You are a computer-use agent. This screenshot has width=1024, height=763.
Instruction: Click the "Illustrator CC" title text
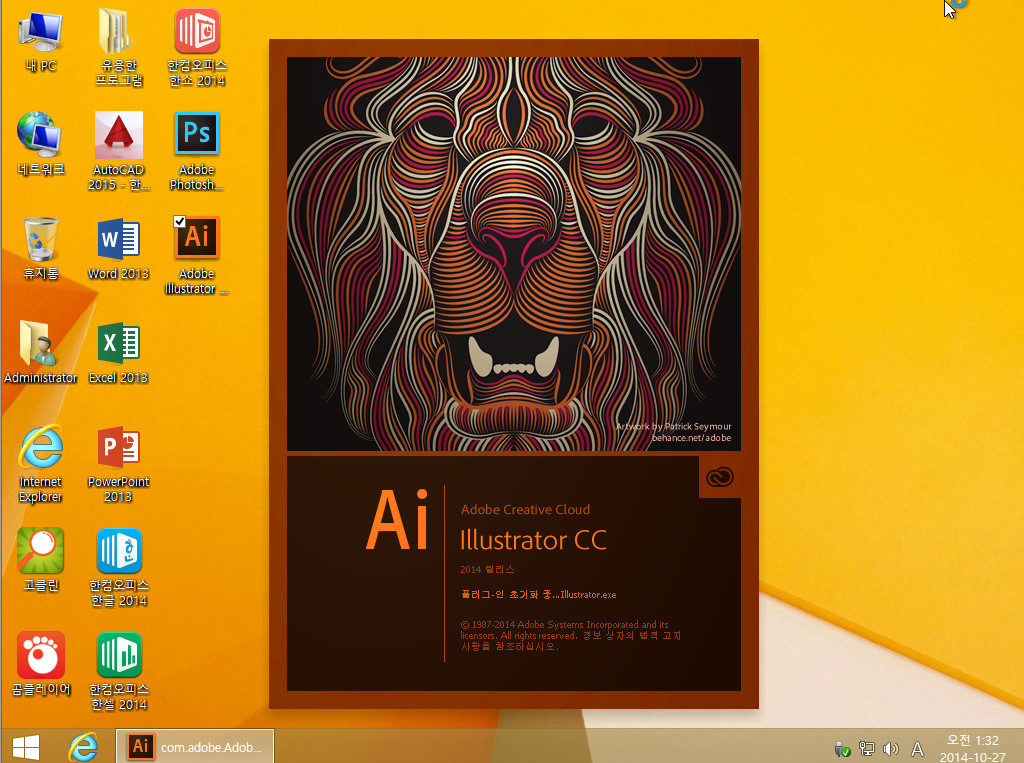tap(534, 540)
